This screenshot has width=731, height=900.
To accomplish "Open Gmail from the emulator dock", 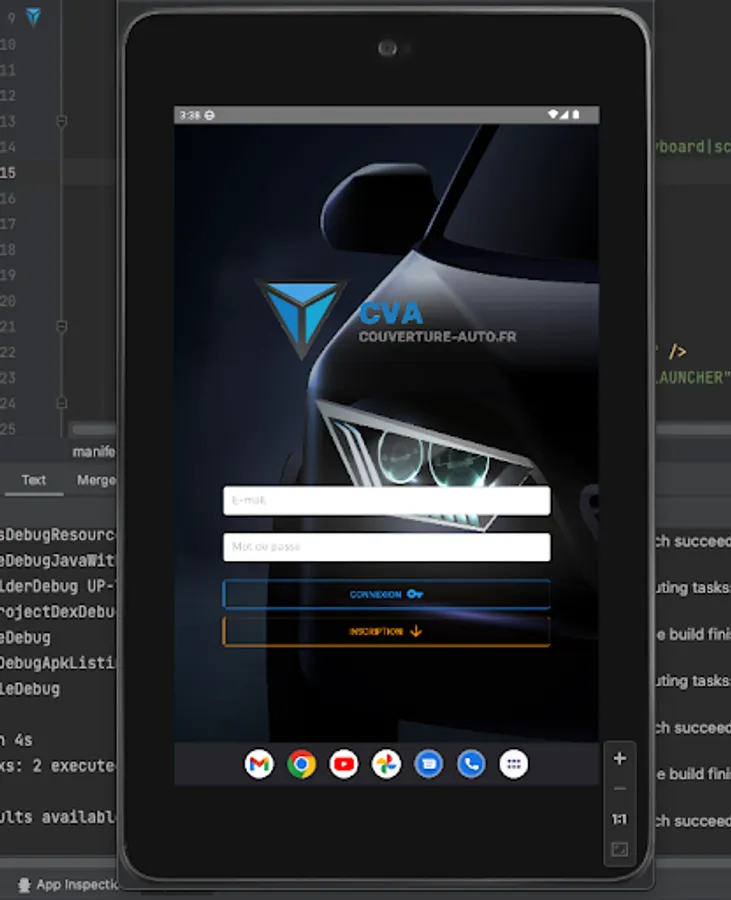I will pos(259,764).
